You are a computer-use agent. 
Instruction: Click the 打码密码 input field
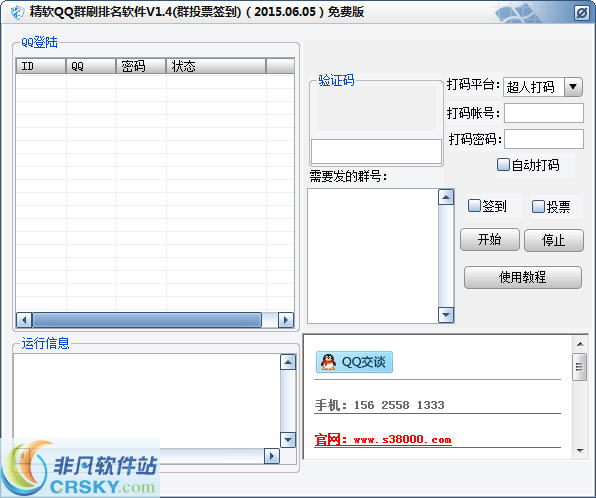[x=544, y=139]
